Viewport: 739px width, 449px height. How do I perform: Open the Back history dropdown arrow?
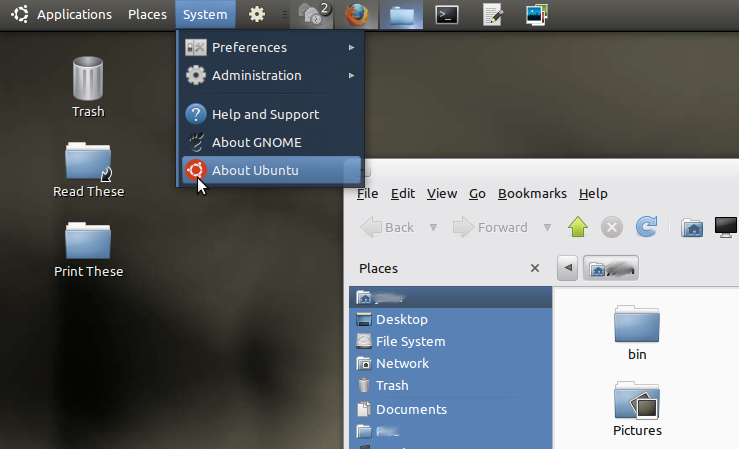click(x=434, y=228)
